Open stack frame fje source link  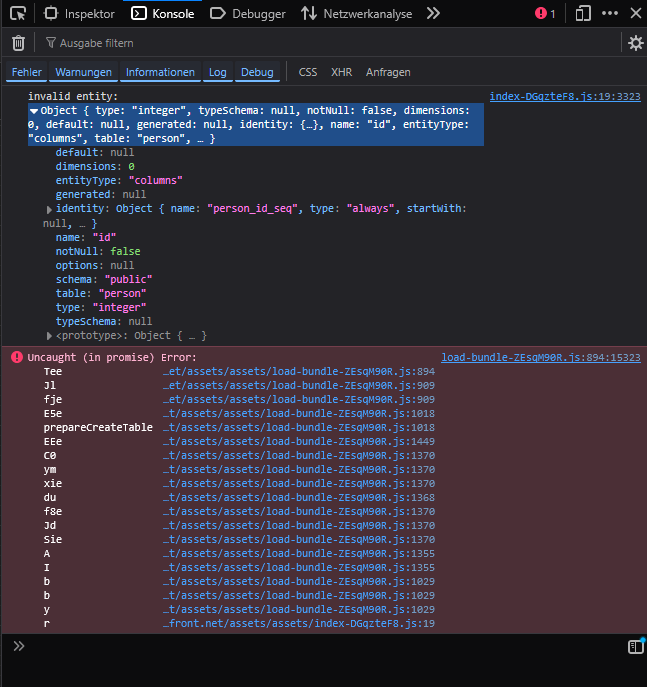tap(299, 400)
